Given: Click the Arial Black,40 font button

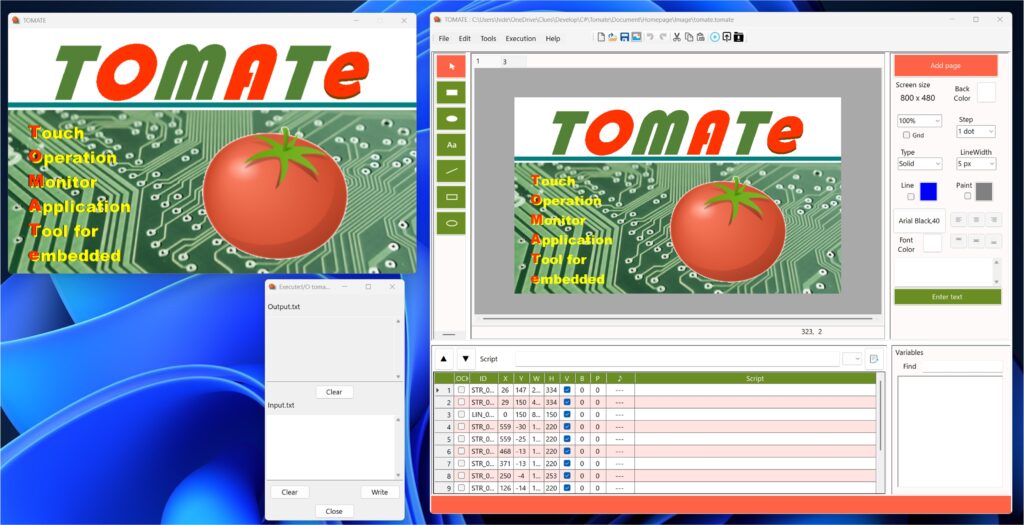Looking at the screenshot, I should coord(919,221).
